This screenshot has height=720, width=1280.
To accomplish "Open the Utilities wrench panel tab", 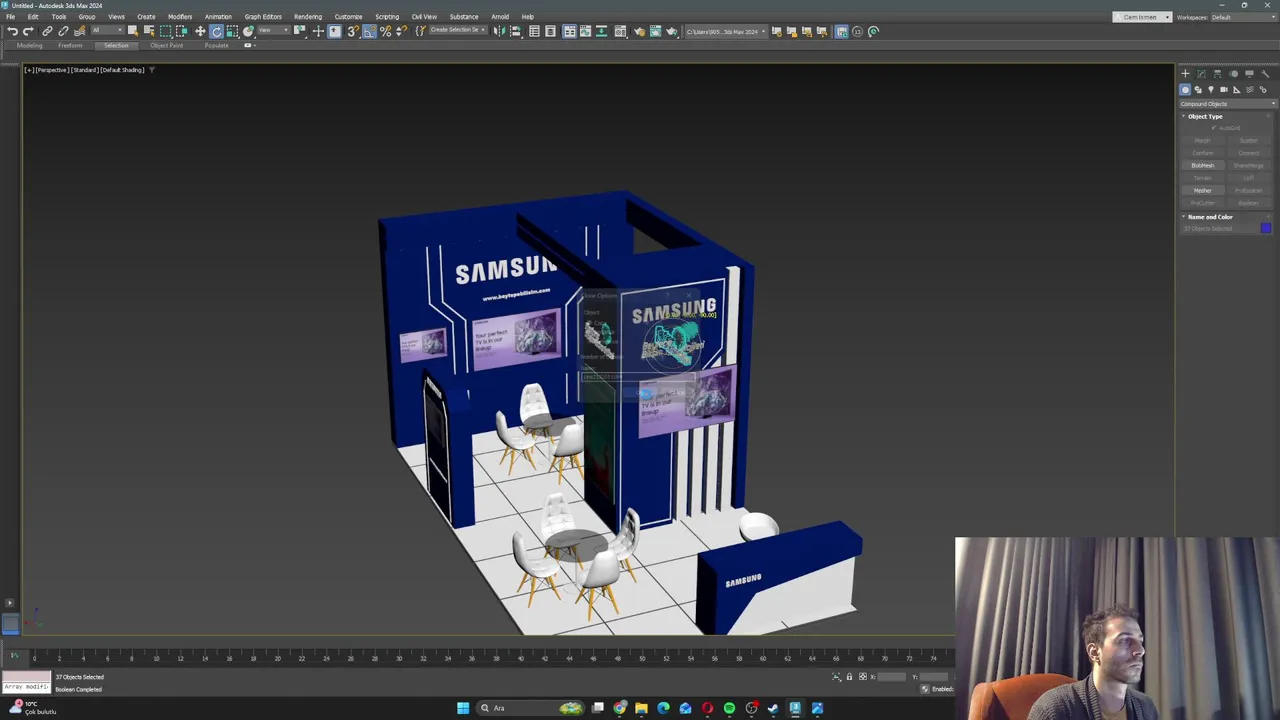I will (x=1265, y=73).
